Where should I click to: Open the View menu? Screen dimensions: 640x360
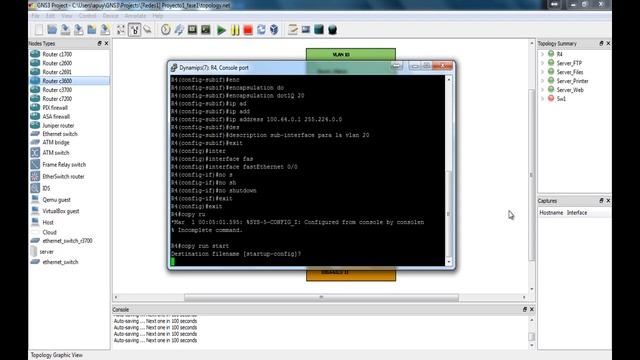67,16
